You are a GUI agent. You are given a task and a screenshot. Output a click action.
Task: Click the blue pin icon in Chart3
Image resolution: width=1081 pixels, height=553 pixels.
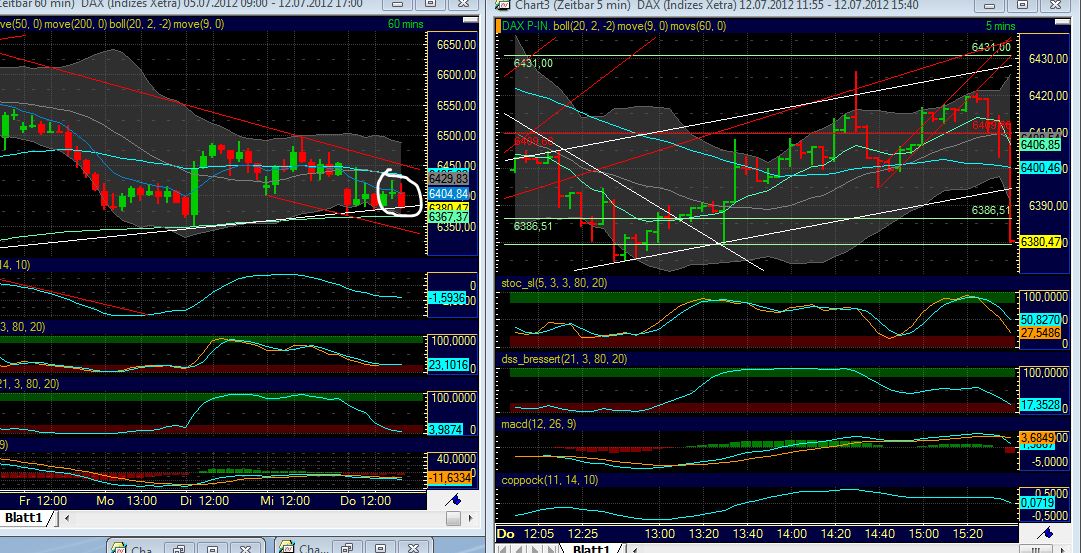coord(1047,532)
